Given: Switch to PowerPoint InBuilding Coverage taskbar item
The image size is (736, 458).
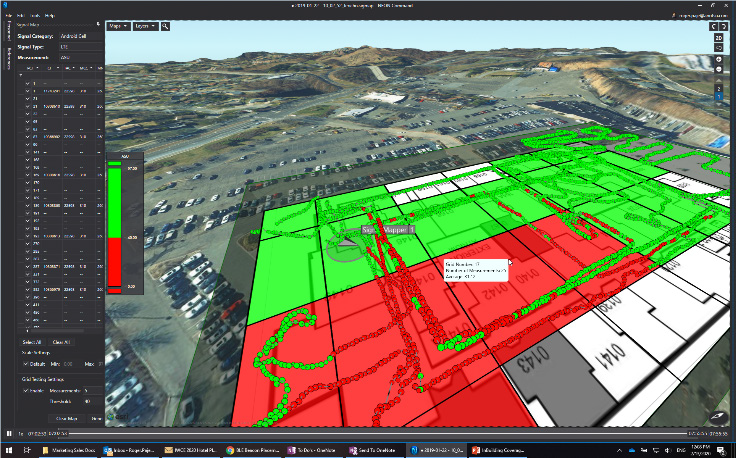Looking at the screenshot, I should (x=497, y=450).
